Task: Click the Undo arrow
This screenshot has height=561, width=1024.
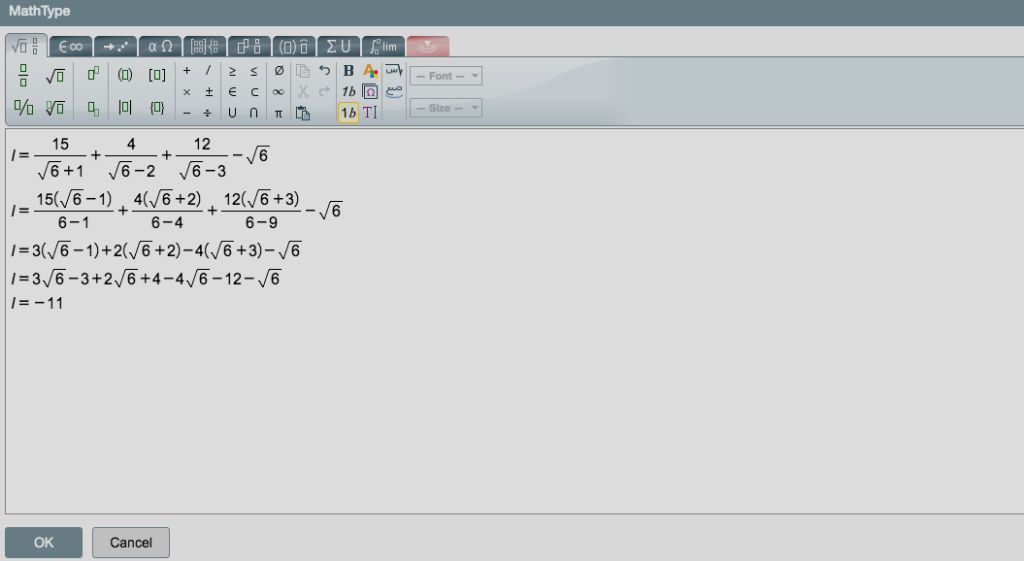Action: [x=325, y=70]
